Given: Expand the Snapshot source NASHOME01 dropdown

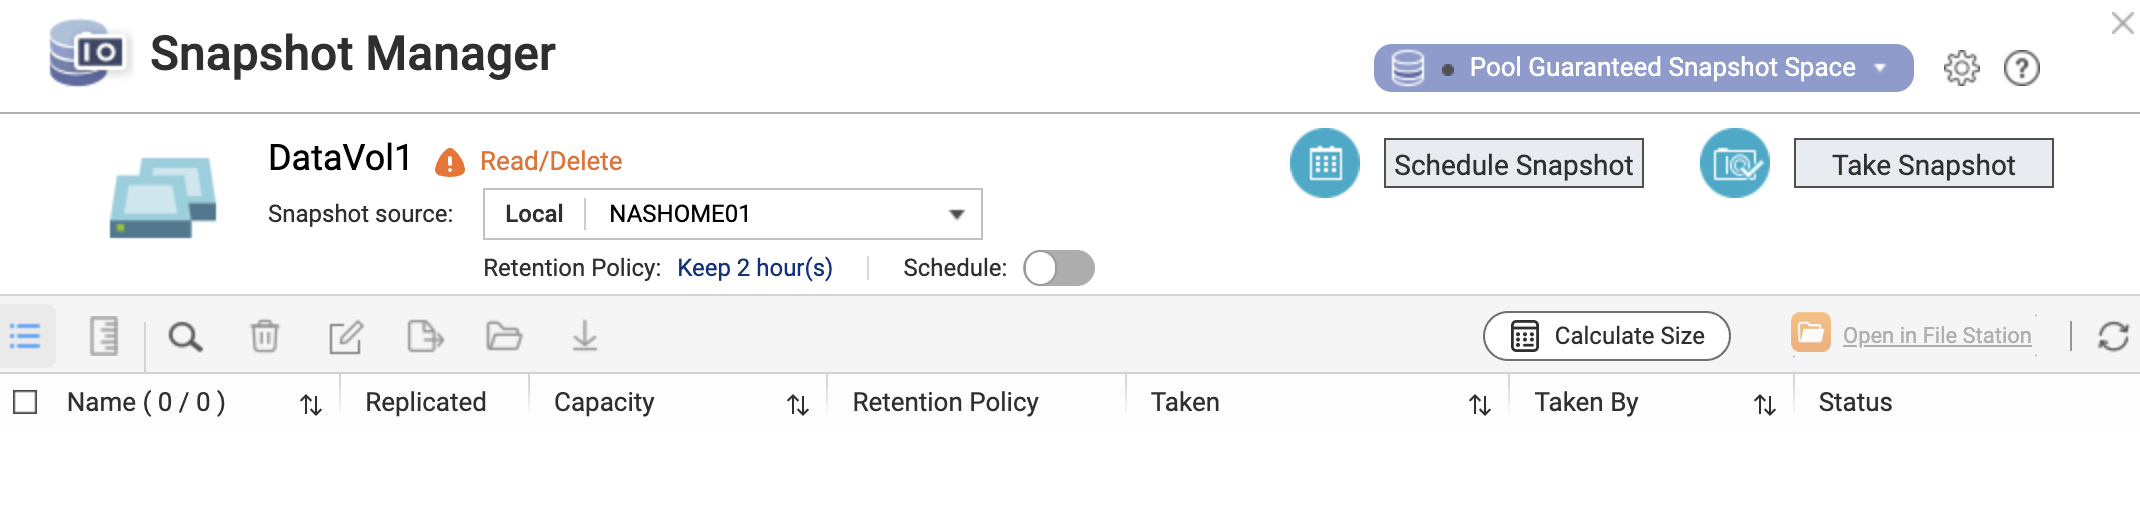Looking at the screenshot, I should tap(733, 214).
